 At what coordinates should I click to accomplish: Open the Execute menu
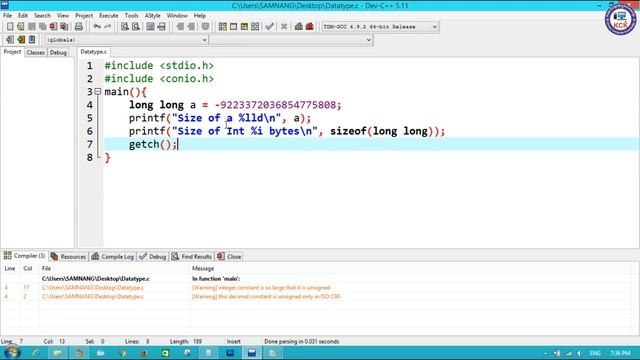tap(109, 16)
